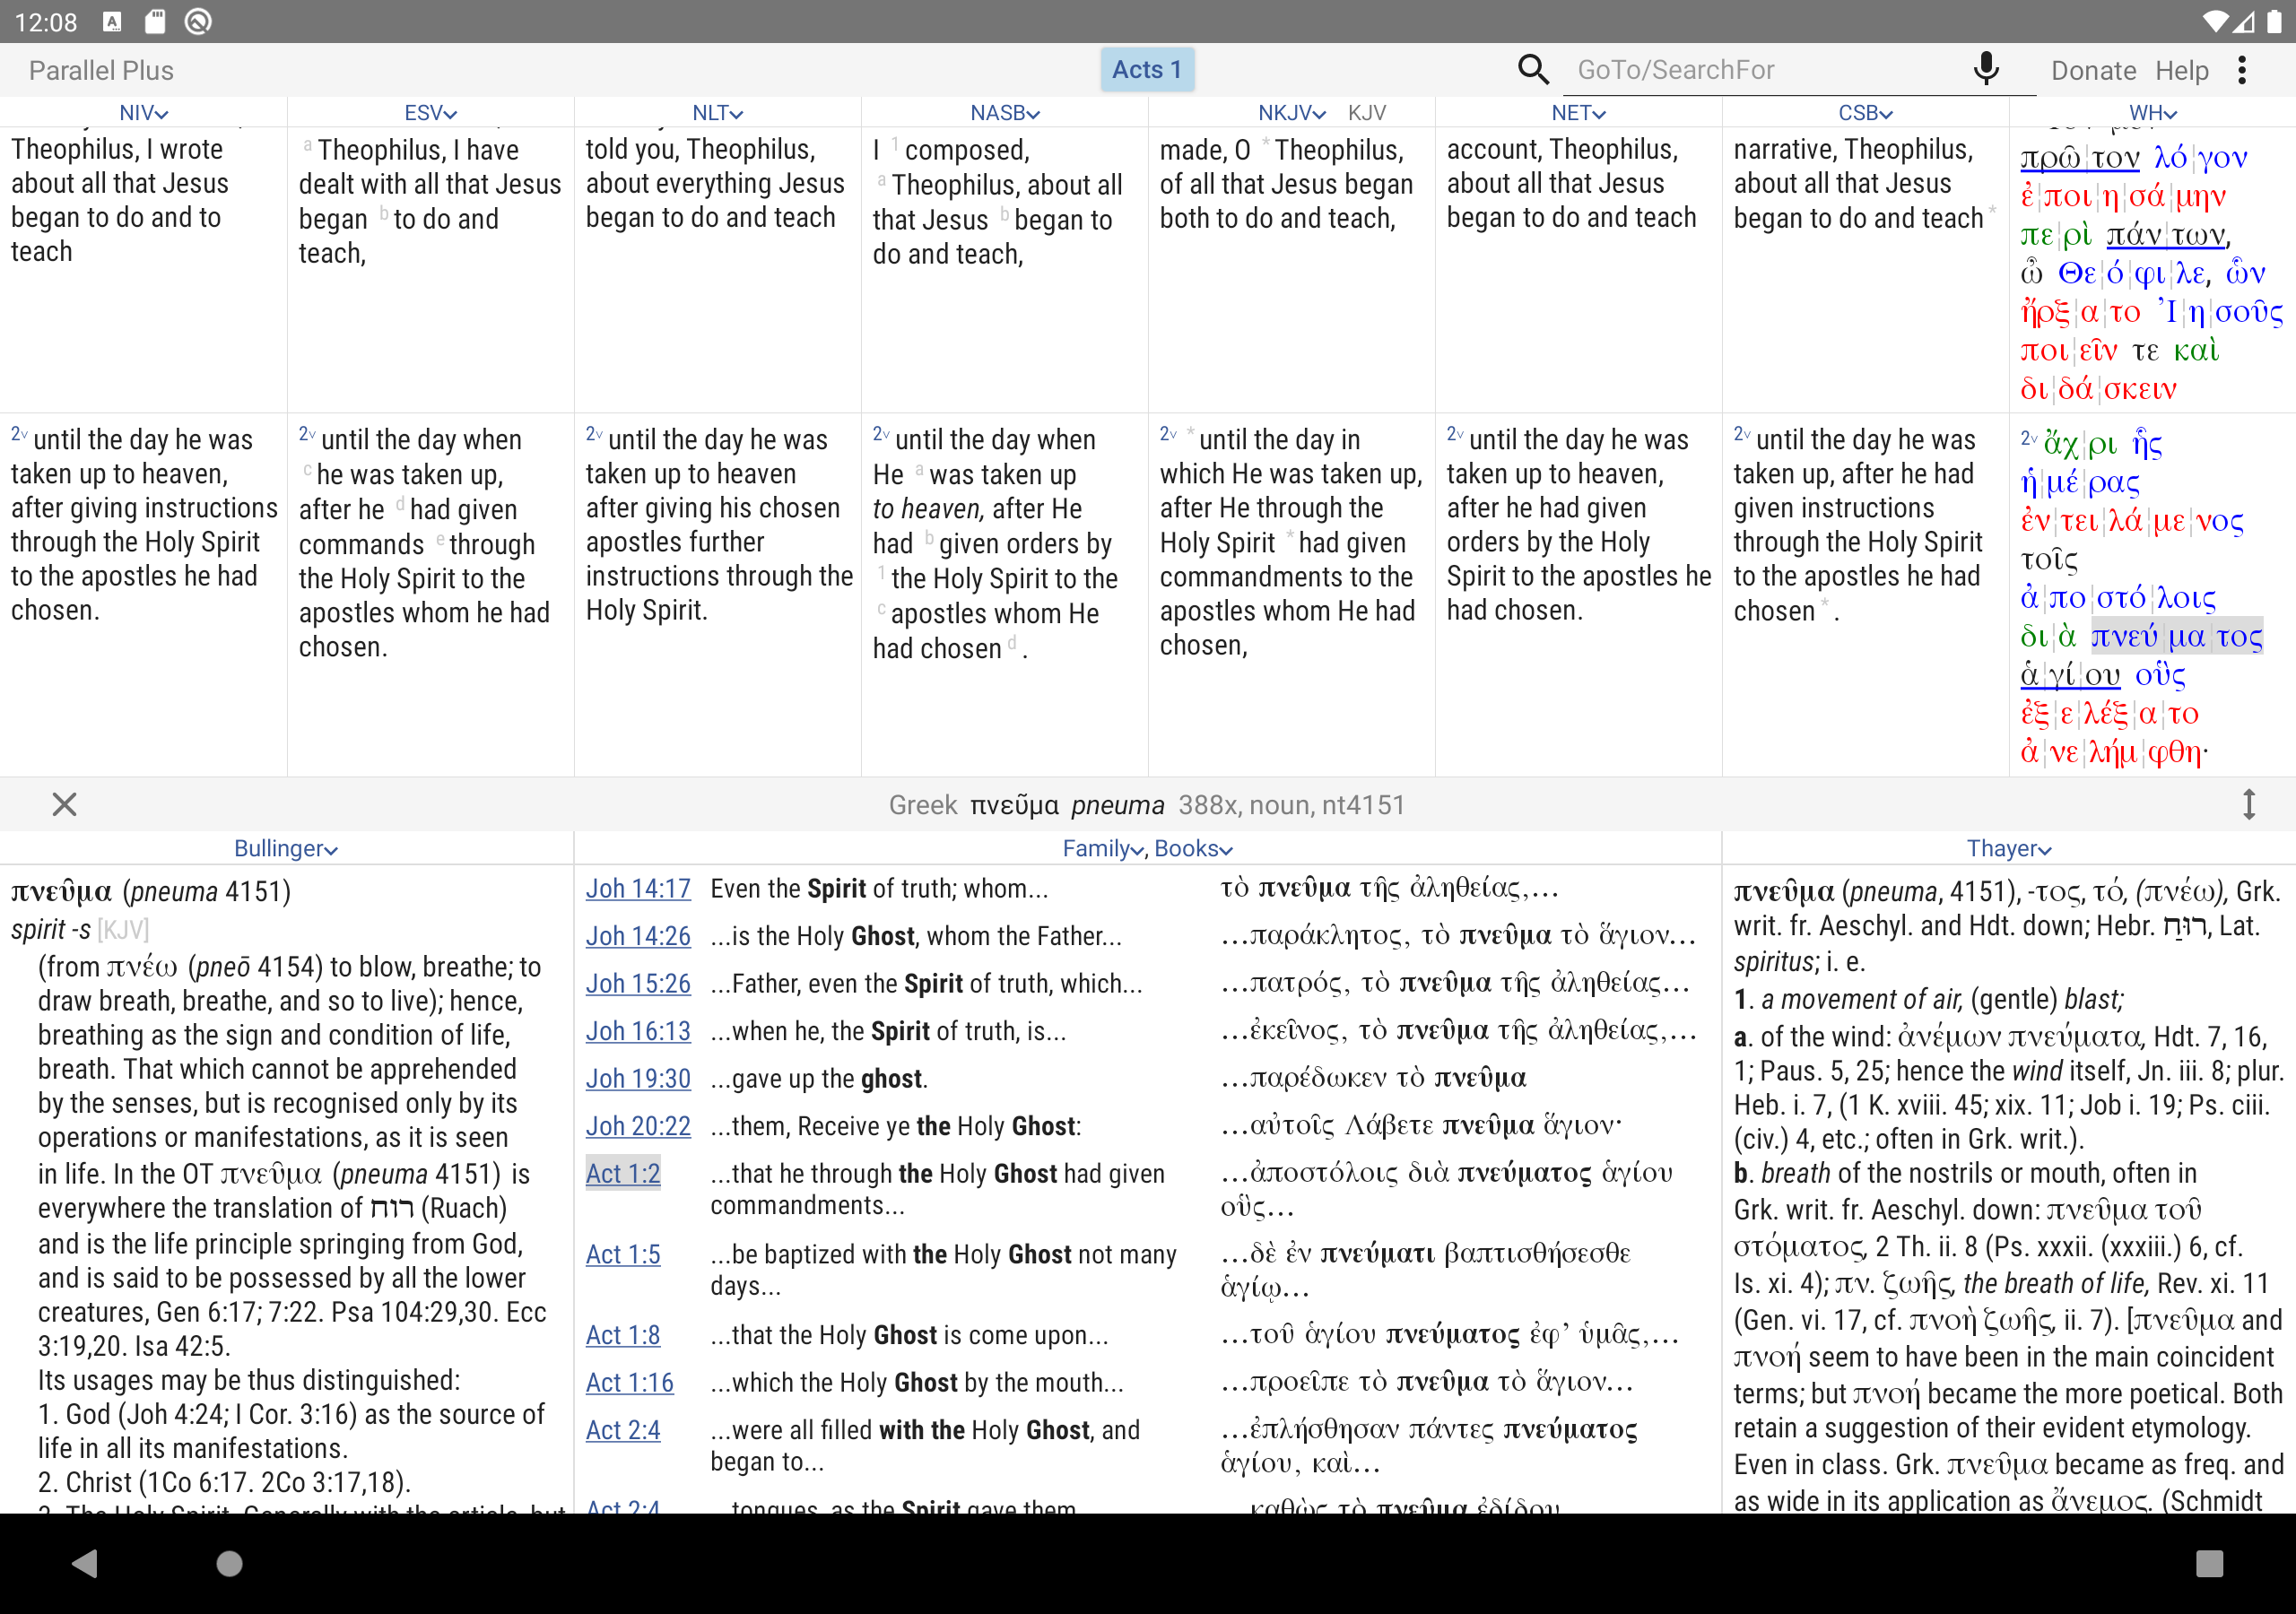The height and width of the screenshot is (1614, 2296).
Task: Tap the Android back button
Action: [x=86, y=1563]
